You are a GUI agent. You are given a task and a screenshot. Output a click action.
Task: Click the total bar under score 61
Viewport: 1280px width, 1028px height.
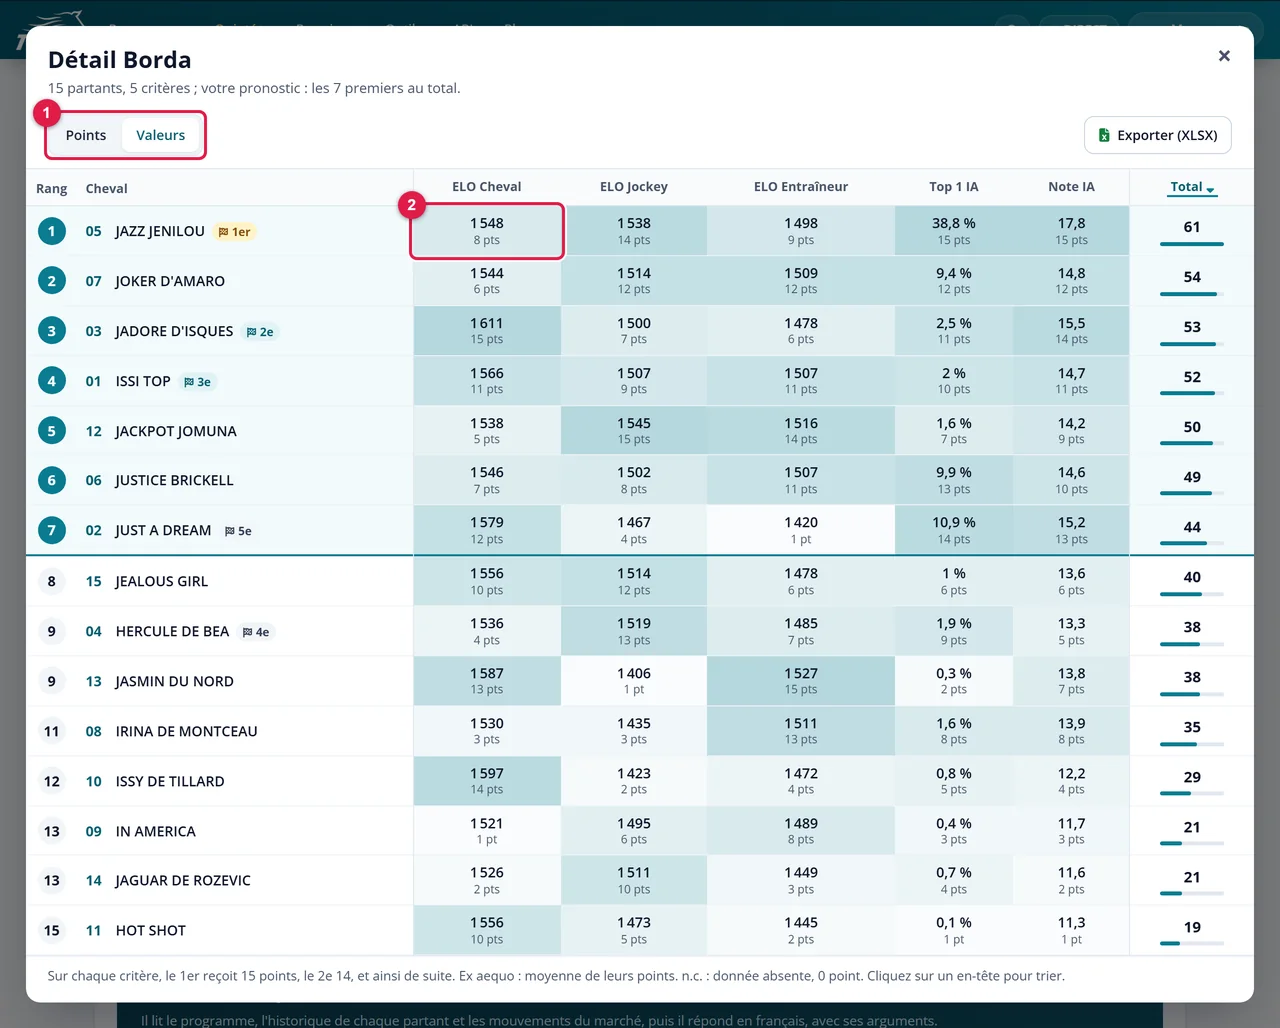[1192, 244]
